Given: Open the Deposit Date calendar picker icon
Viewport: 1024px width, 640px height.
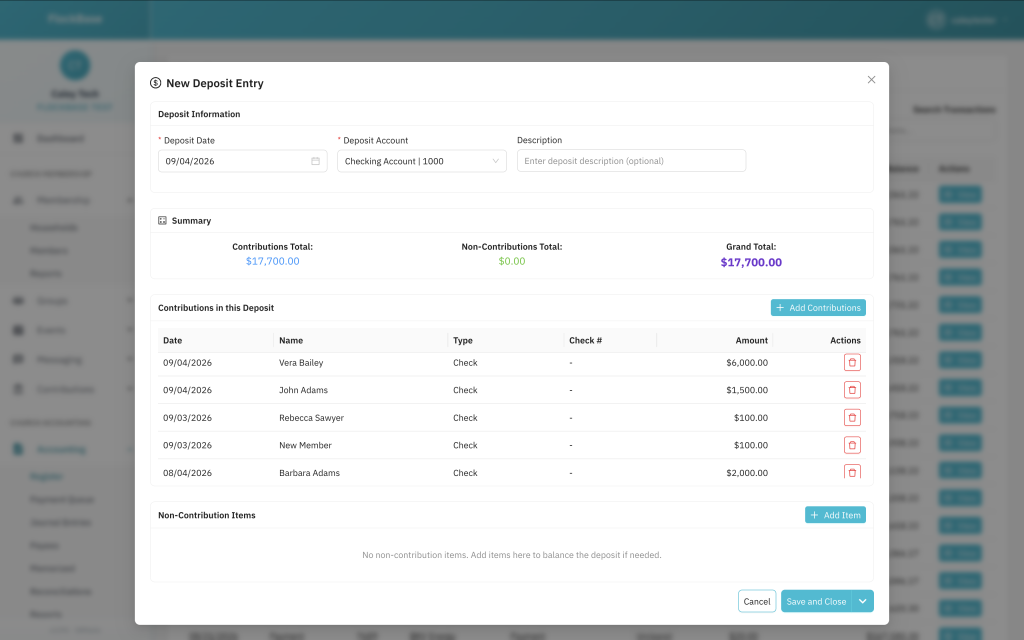Looking at the screenshot, I should (x=315, y=161).
